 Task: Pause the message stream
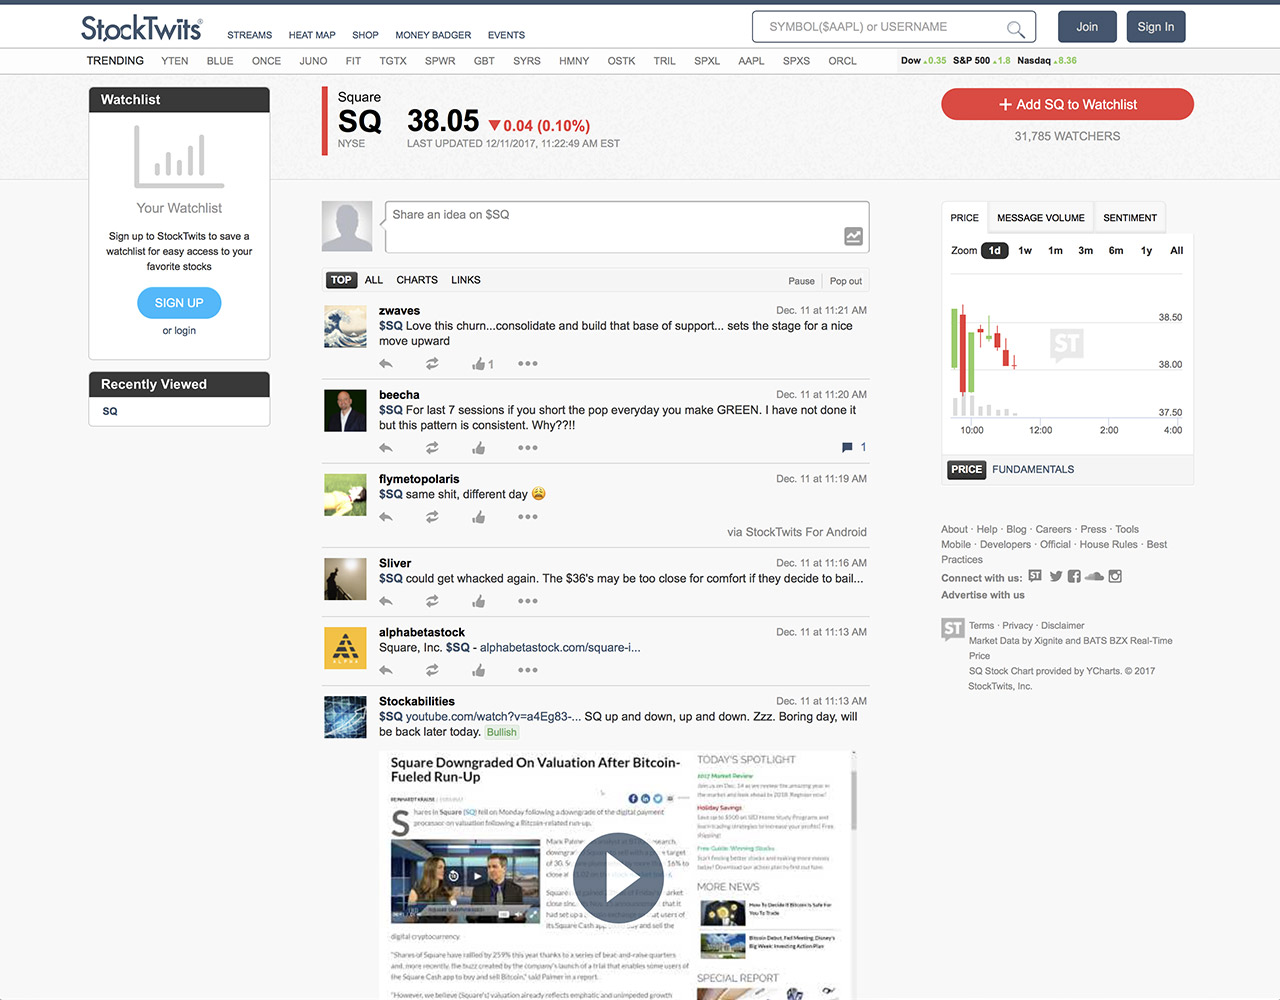[x=801, y=281]
